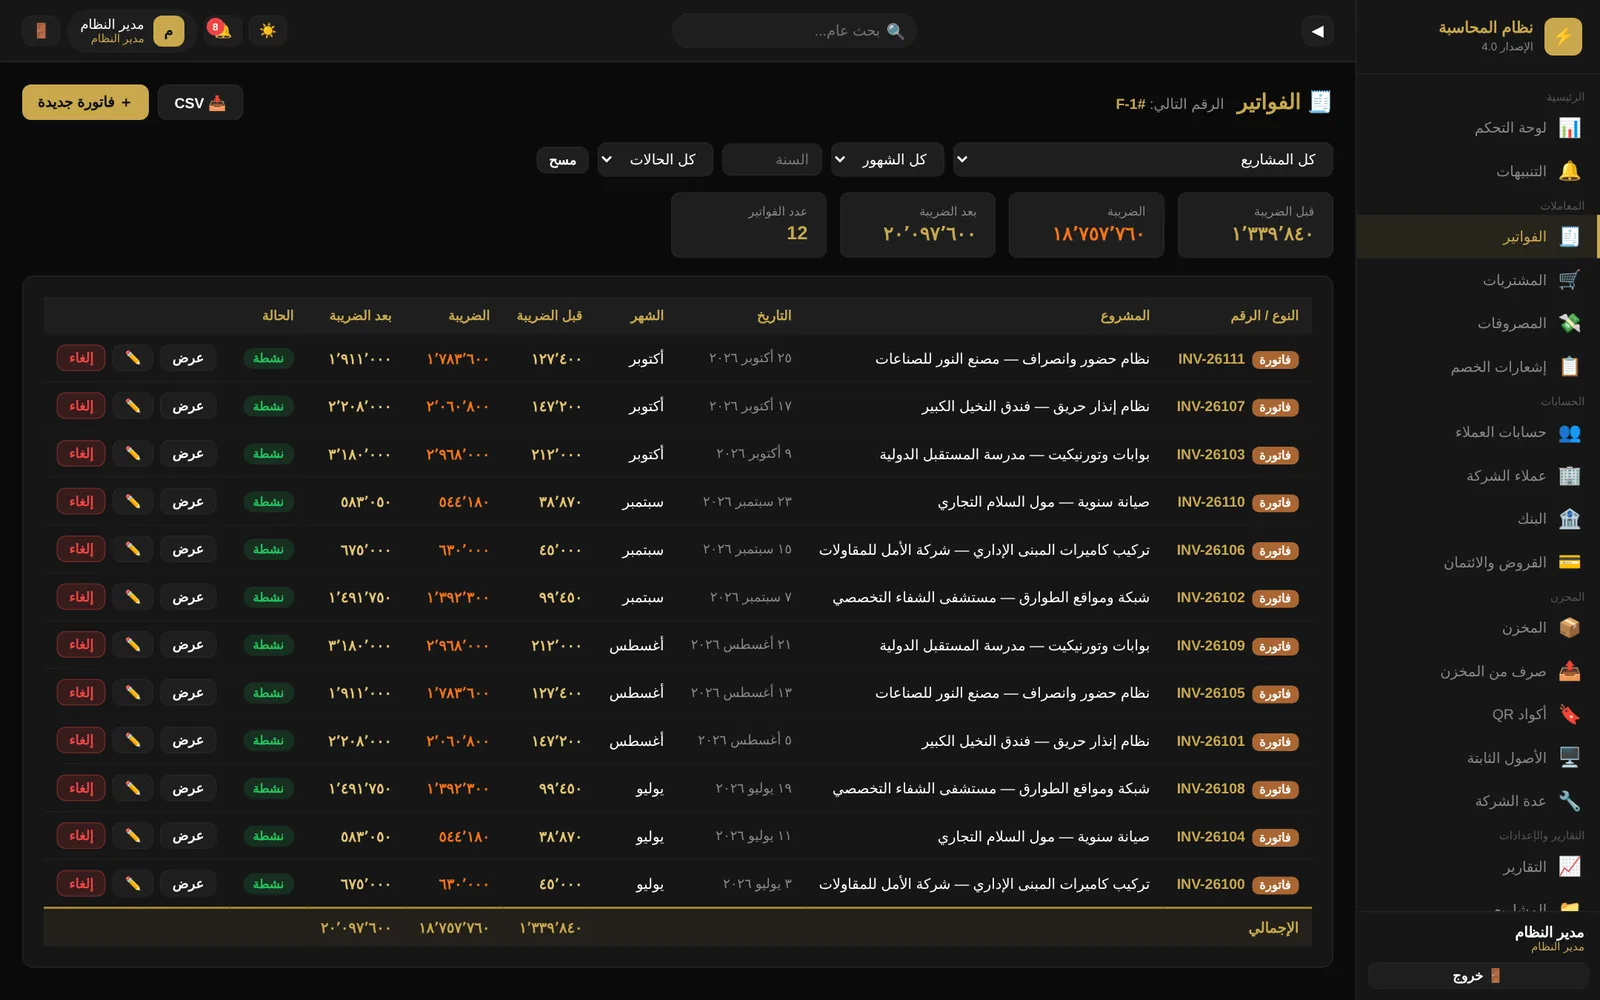
Task: Expand the كل المشاريع projects dropdown
Action: click(1142, 160)
